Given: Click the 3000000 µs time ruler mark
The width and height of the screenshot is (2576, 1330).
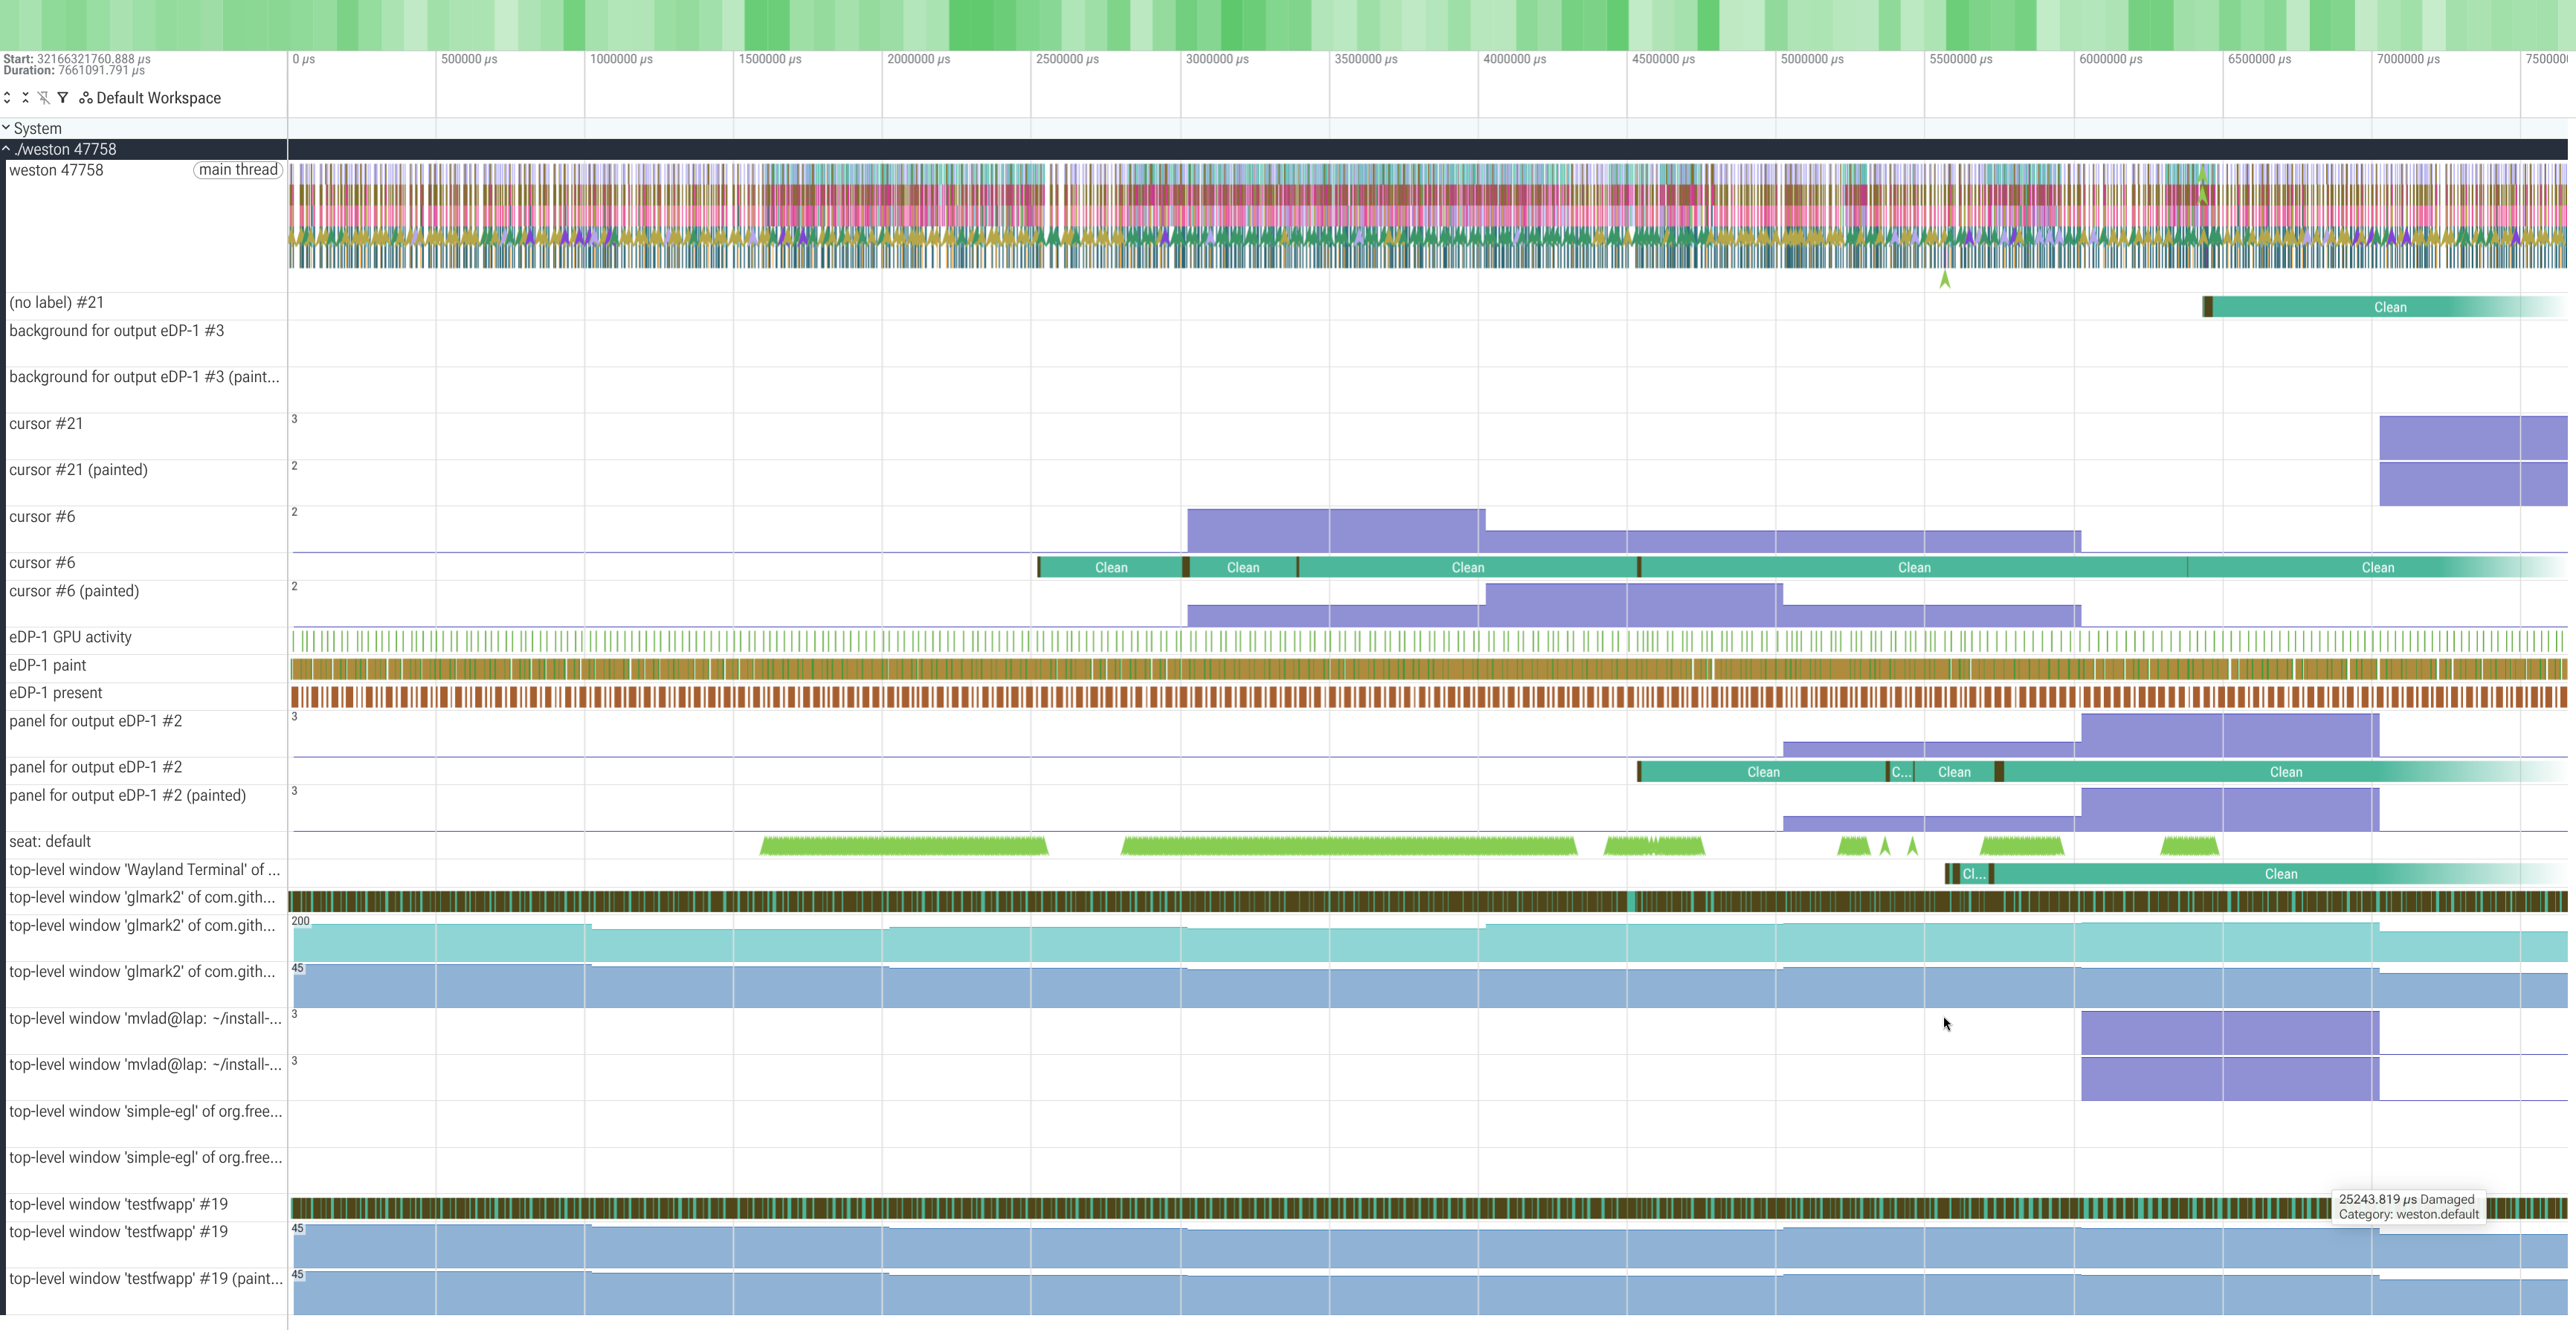Looking at the screenshot, I should [x=1217, y=59].
